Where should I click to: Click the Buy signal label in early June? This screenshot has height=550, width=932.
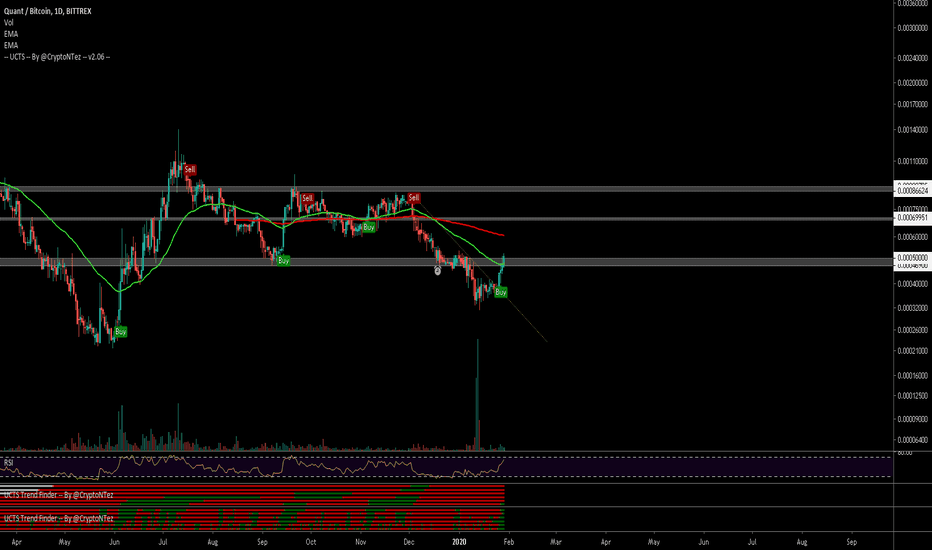121,332
